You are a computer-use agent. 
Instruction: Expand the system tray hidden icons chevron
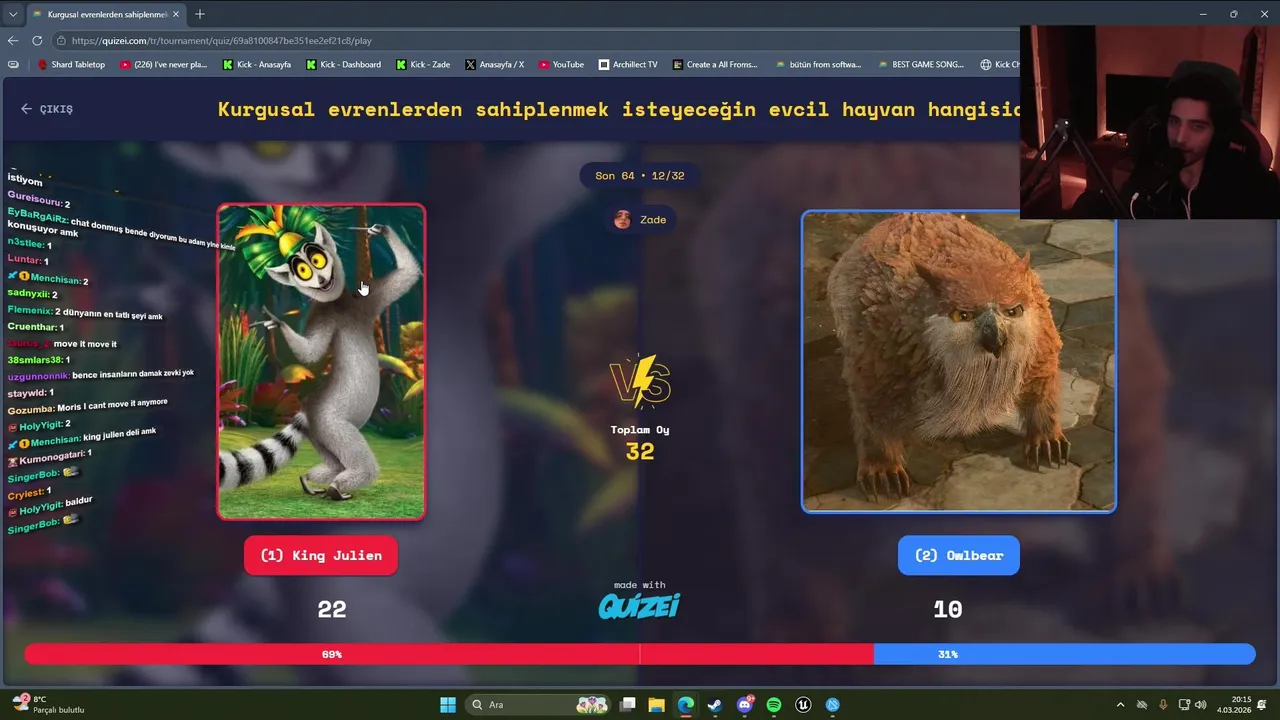(x=1120, y=705)
